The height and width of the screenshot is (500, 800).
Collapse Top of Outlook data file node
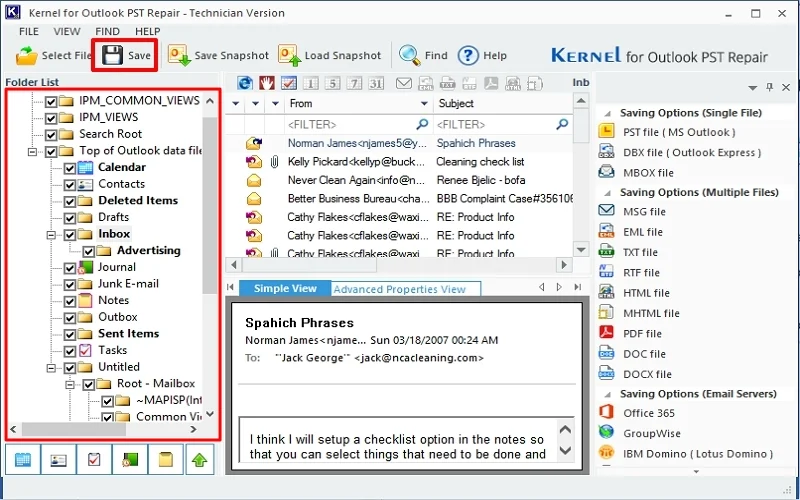(x=33, y=151)
